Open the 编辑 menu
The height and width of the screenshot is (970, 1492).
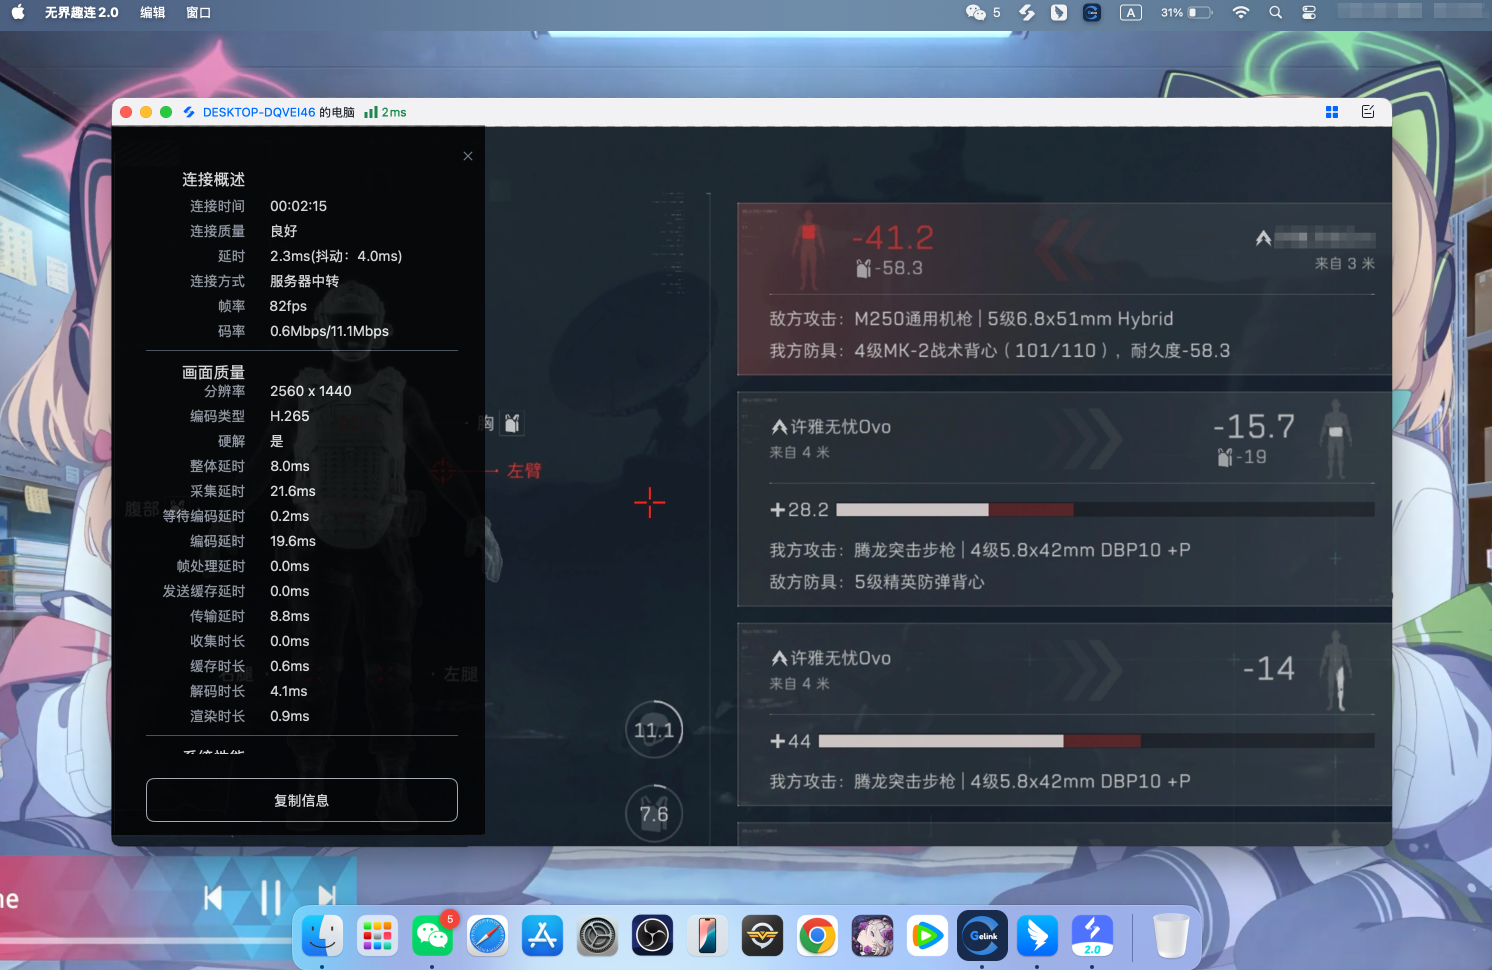pos(153,13)
